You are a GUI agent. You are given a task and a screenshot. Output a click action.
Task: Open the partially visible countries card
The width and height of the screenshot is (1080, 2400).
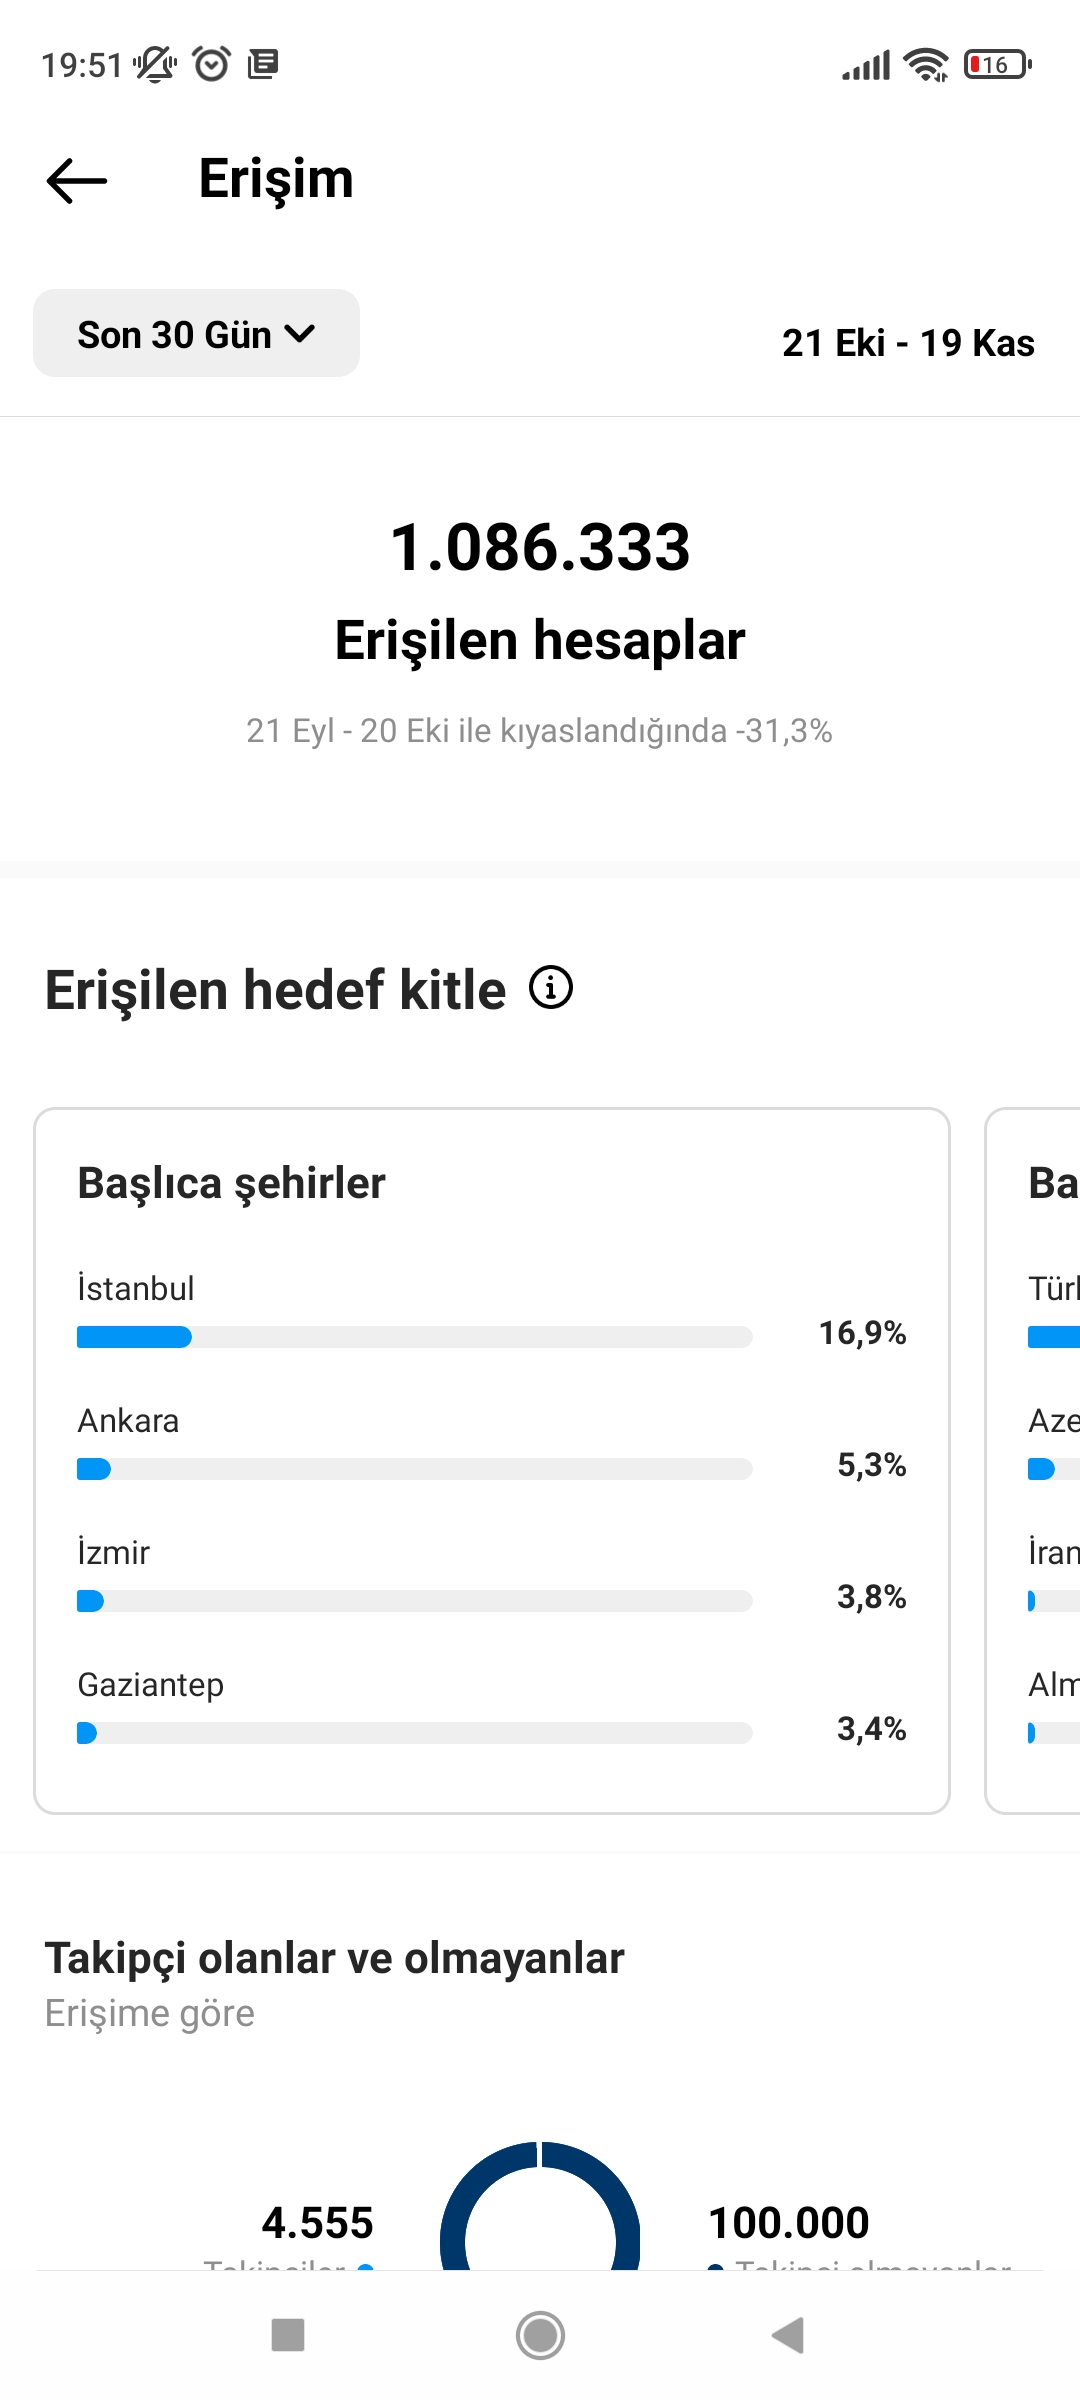tap(1033, 1461)
